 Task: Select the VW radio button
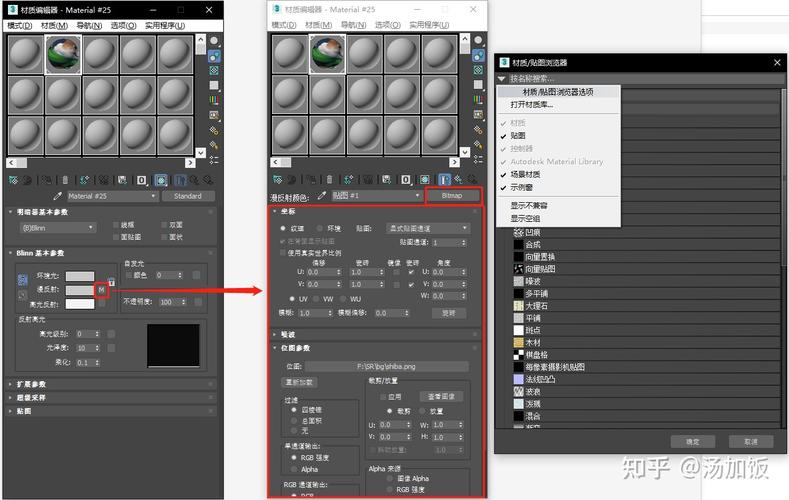tap(316, 299)
